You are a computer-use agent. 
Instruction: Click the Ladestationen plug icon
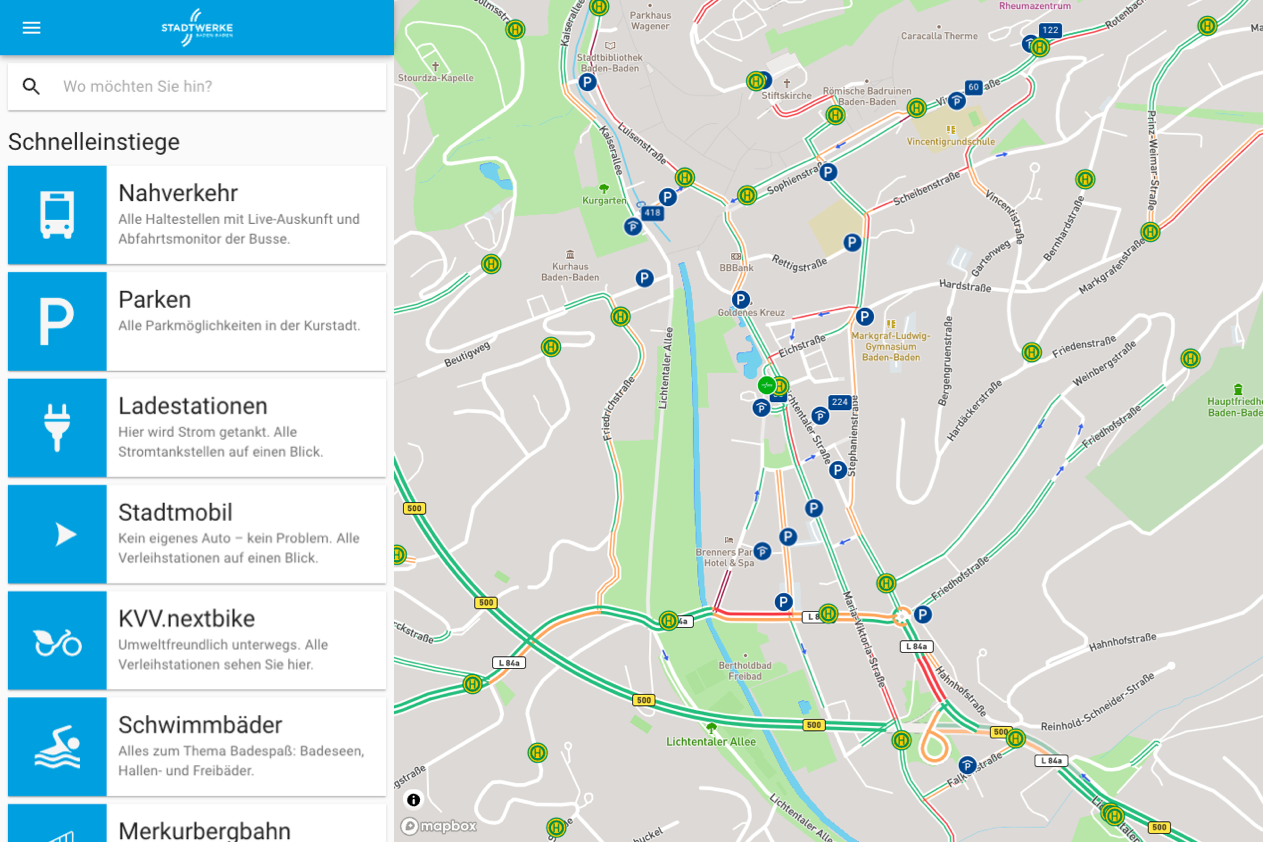(x=57, y=428)
